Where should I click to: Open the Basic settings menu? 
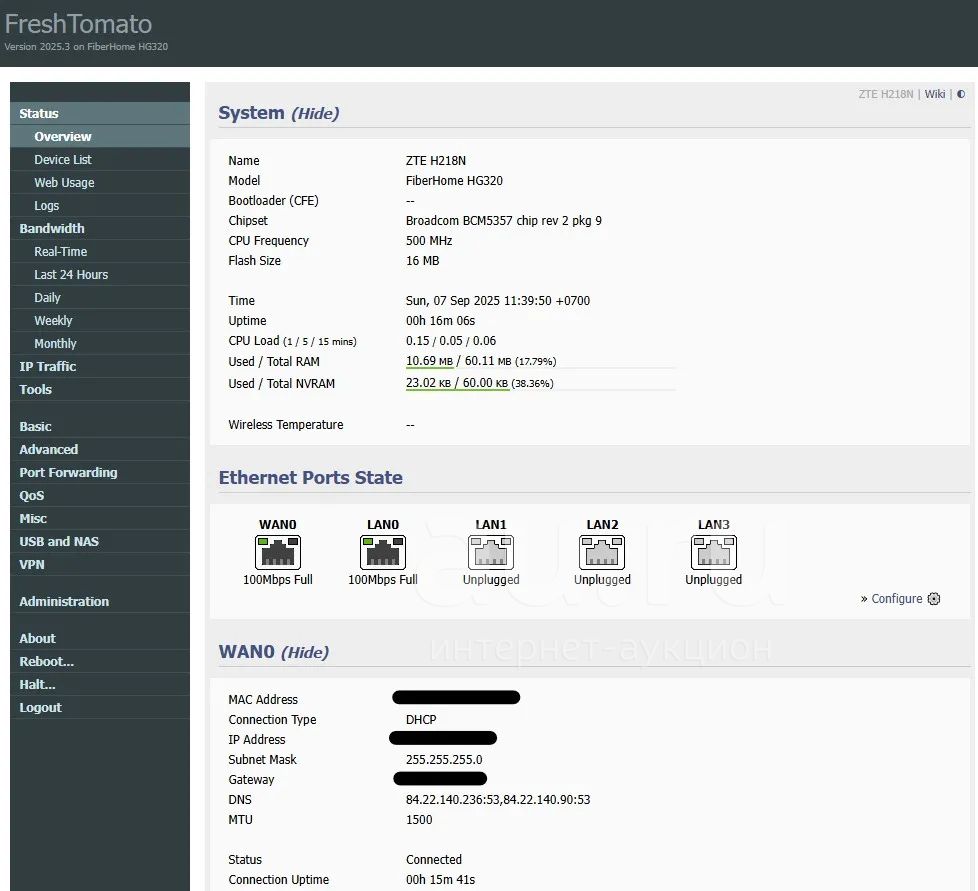100,426
